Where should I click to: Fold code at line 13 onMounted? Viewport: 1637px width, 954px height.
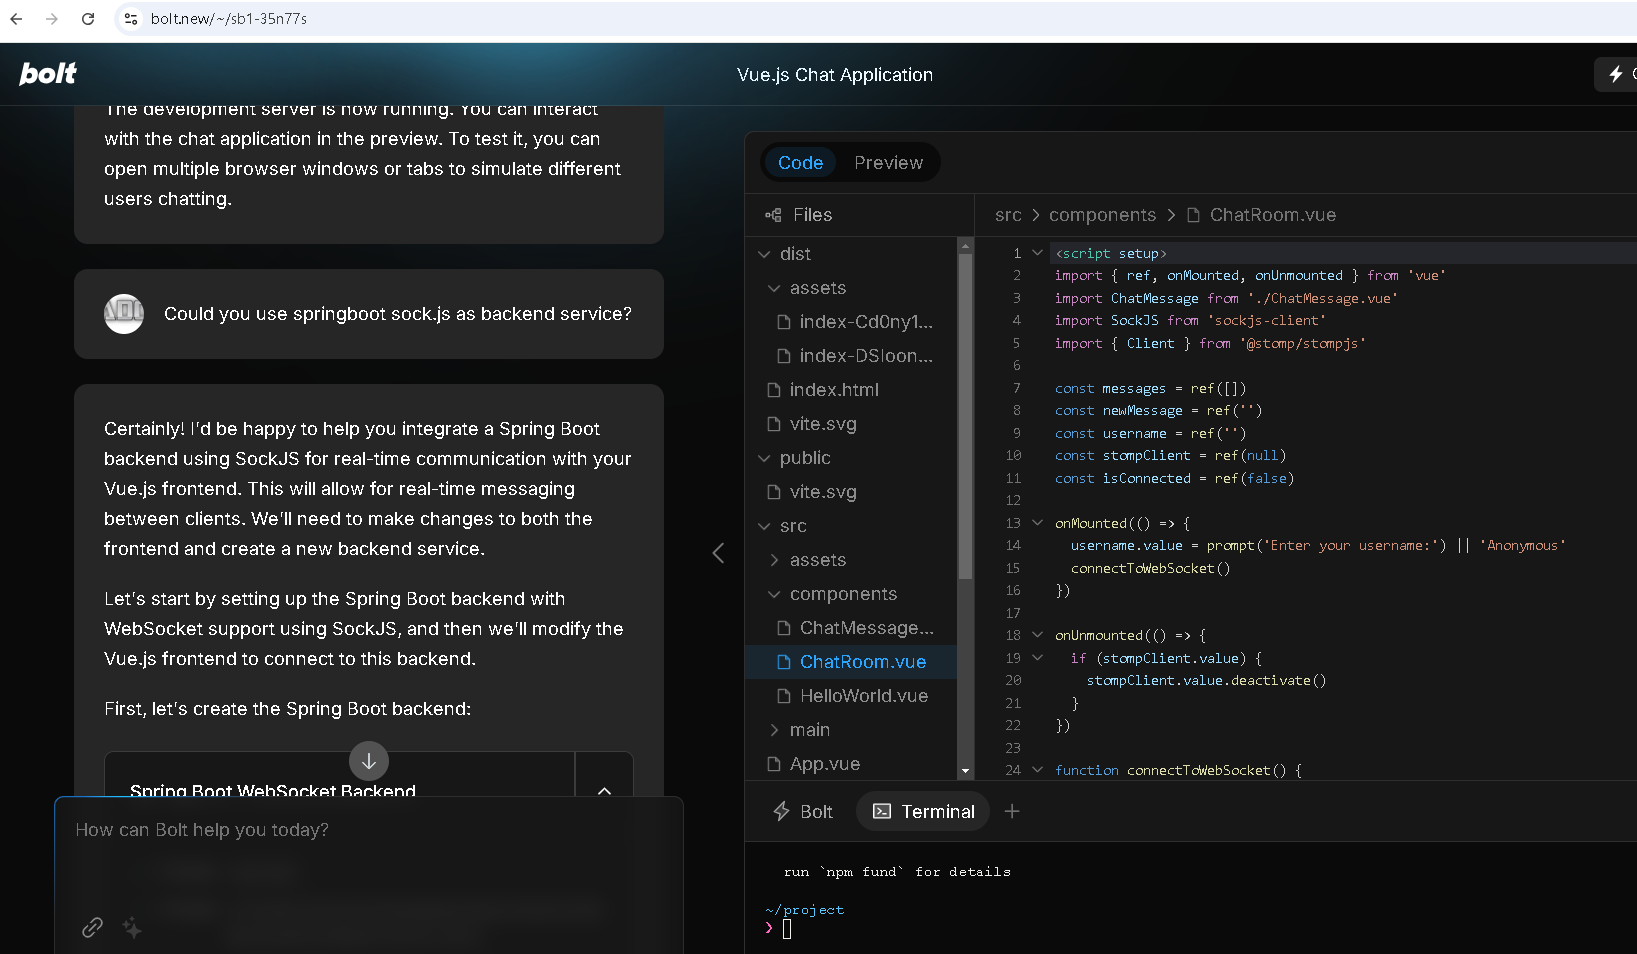(x=1037, y=523)
